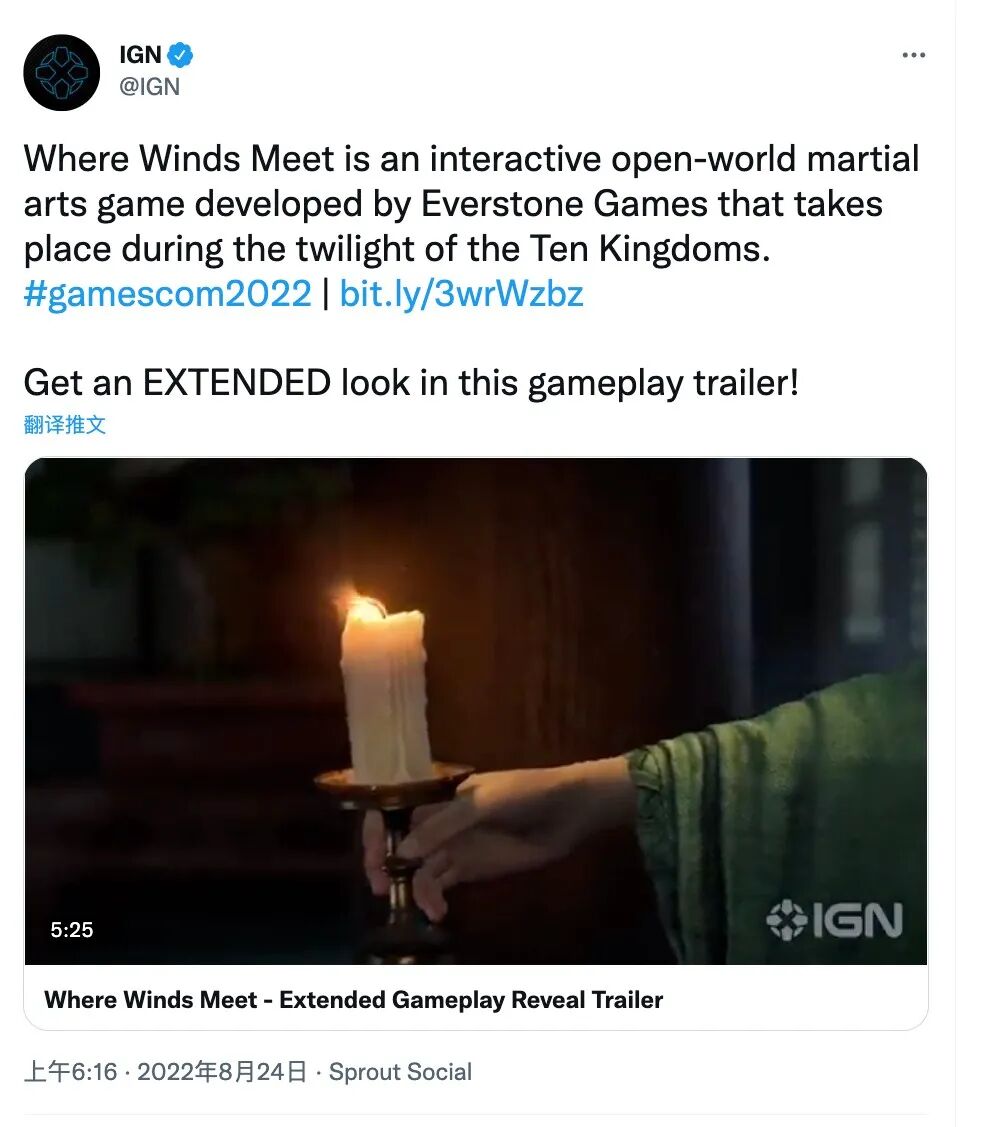This screenshot has height=1127, width=988.
Task: Click the tweet timestamp 上午6:16
Action: point(70,1072)
